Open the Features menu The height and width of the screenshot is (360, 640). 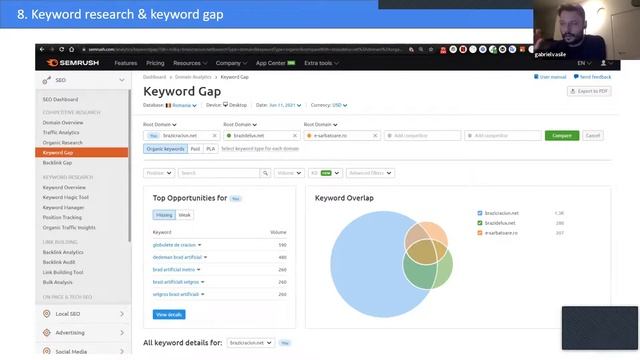126,63
